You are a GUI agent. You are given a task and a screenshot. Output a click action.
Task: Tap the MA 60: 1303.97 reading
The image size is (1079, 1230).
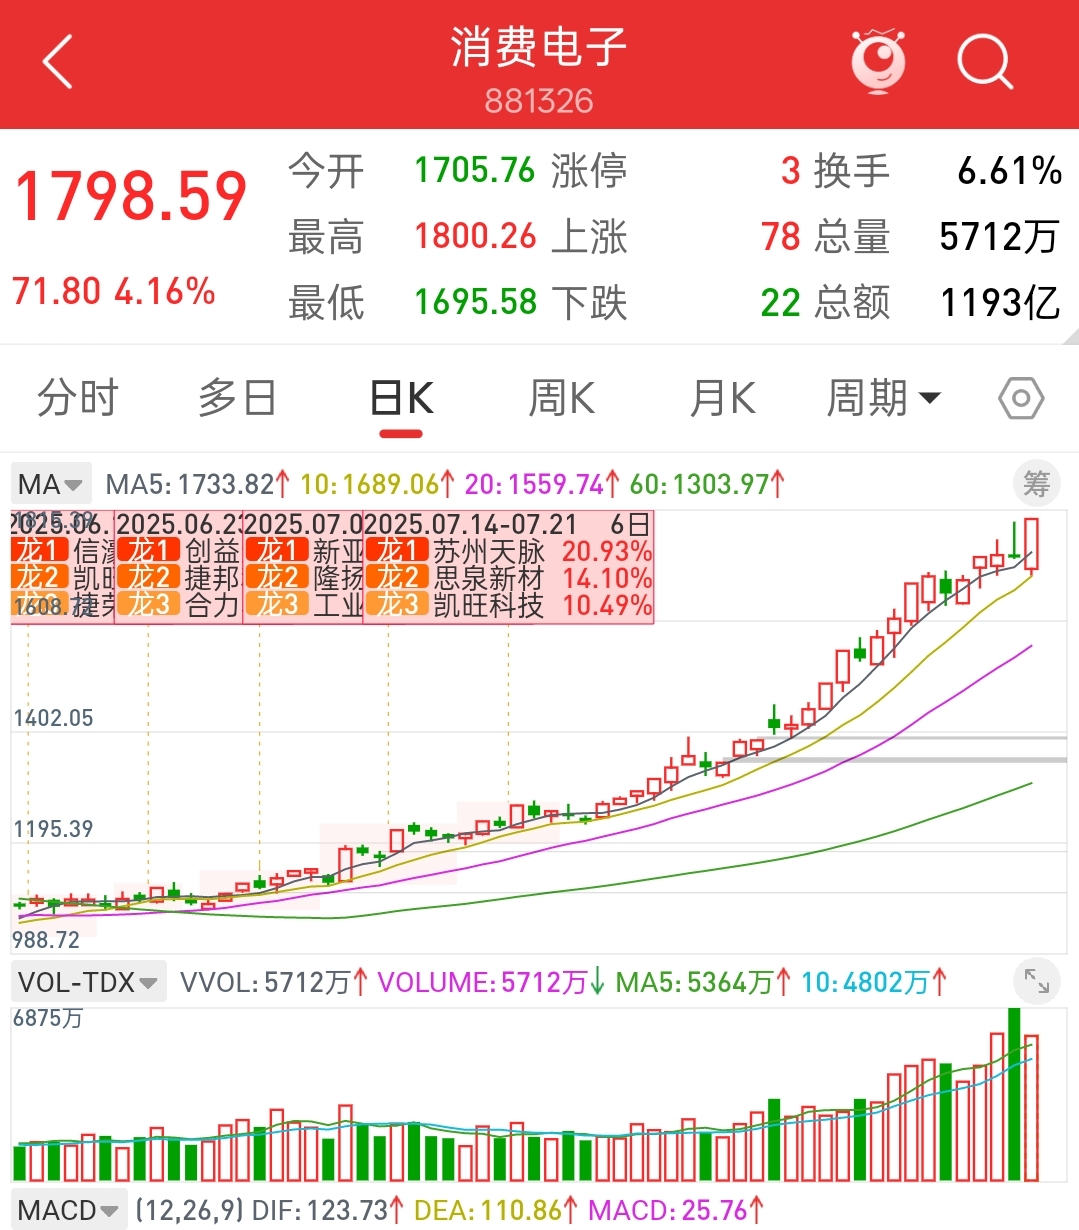707,485
